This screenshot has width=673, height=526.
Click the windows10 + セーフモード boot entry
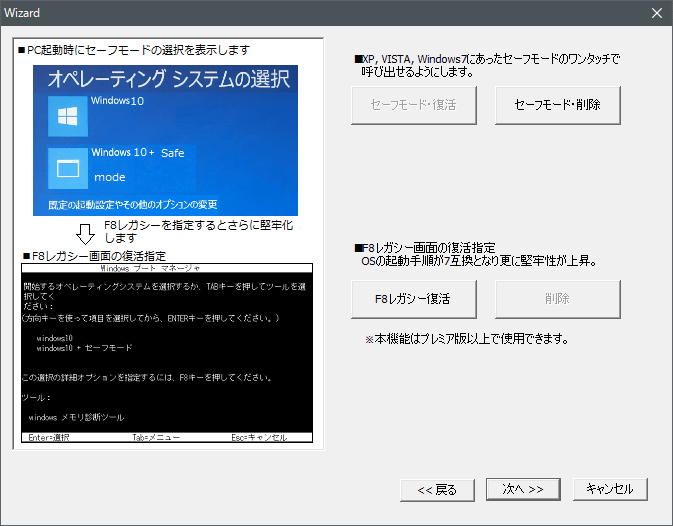pos(84,348)
